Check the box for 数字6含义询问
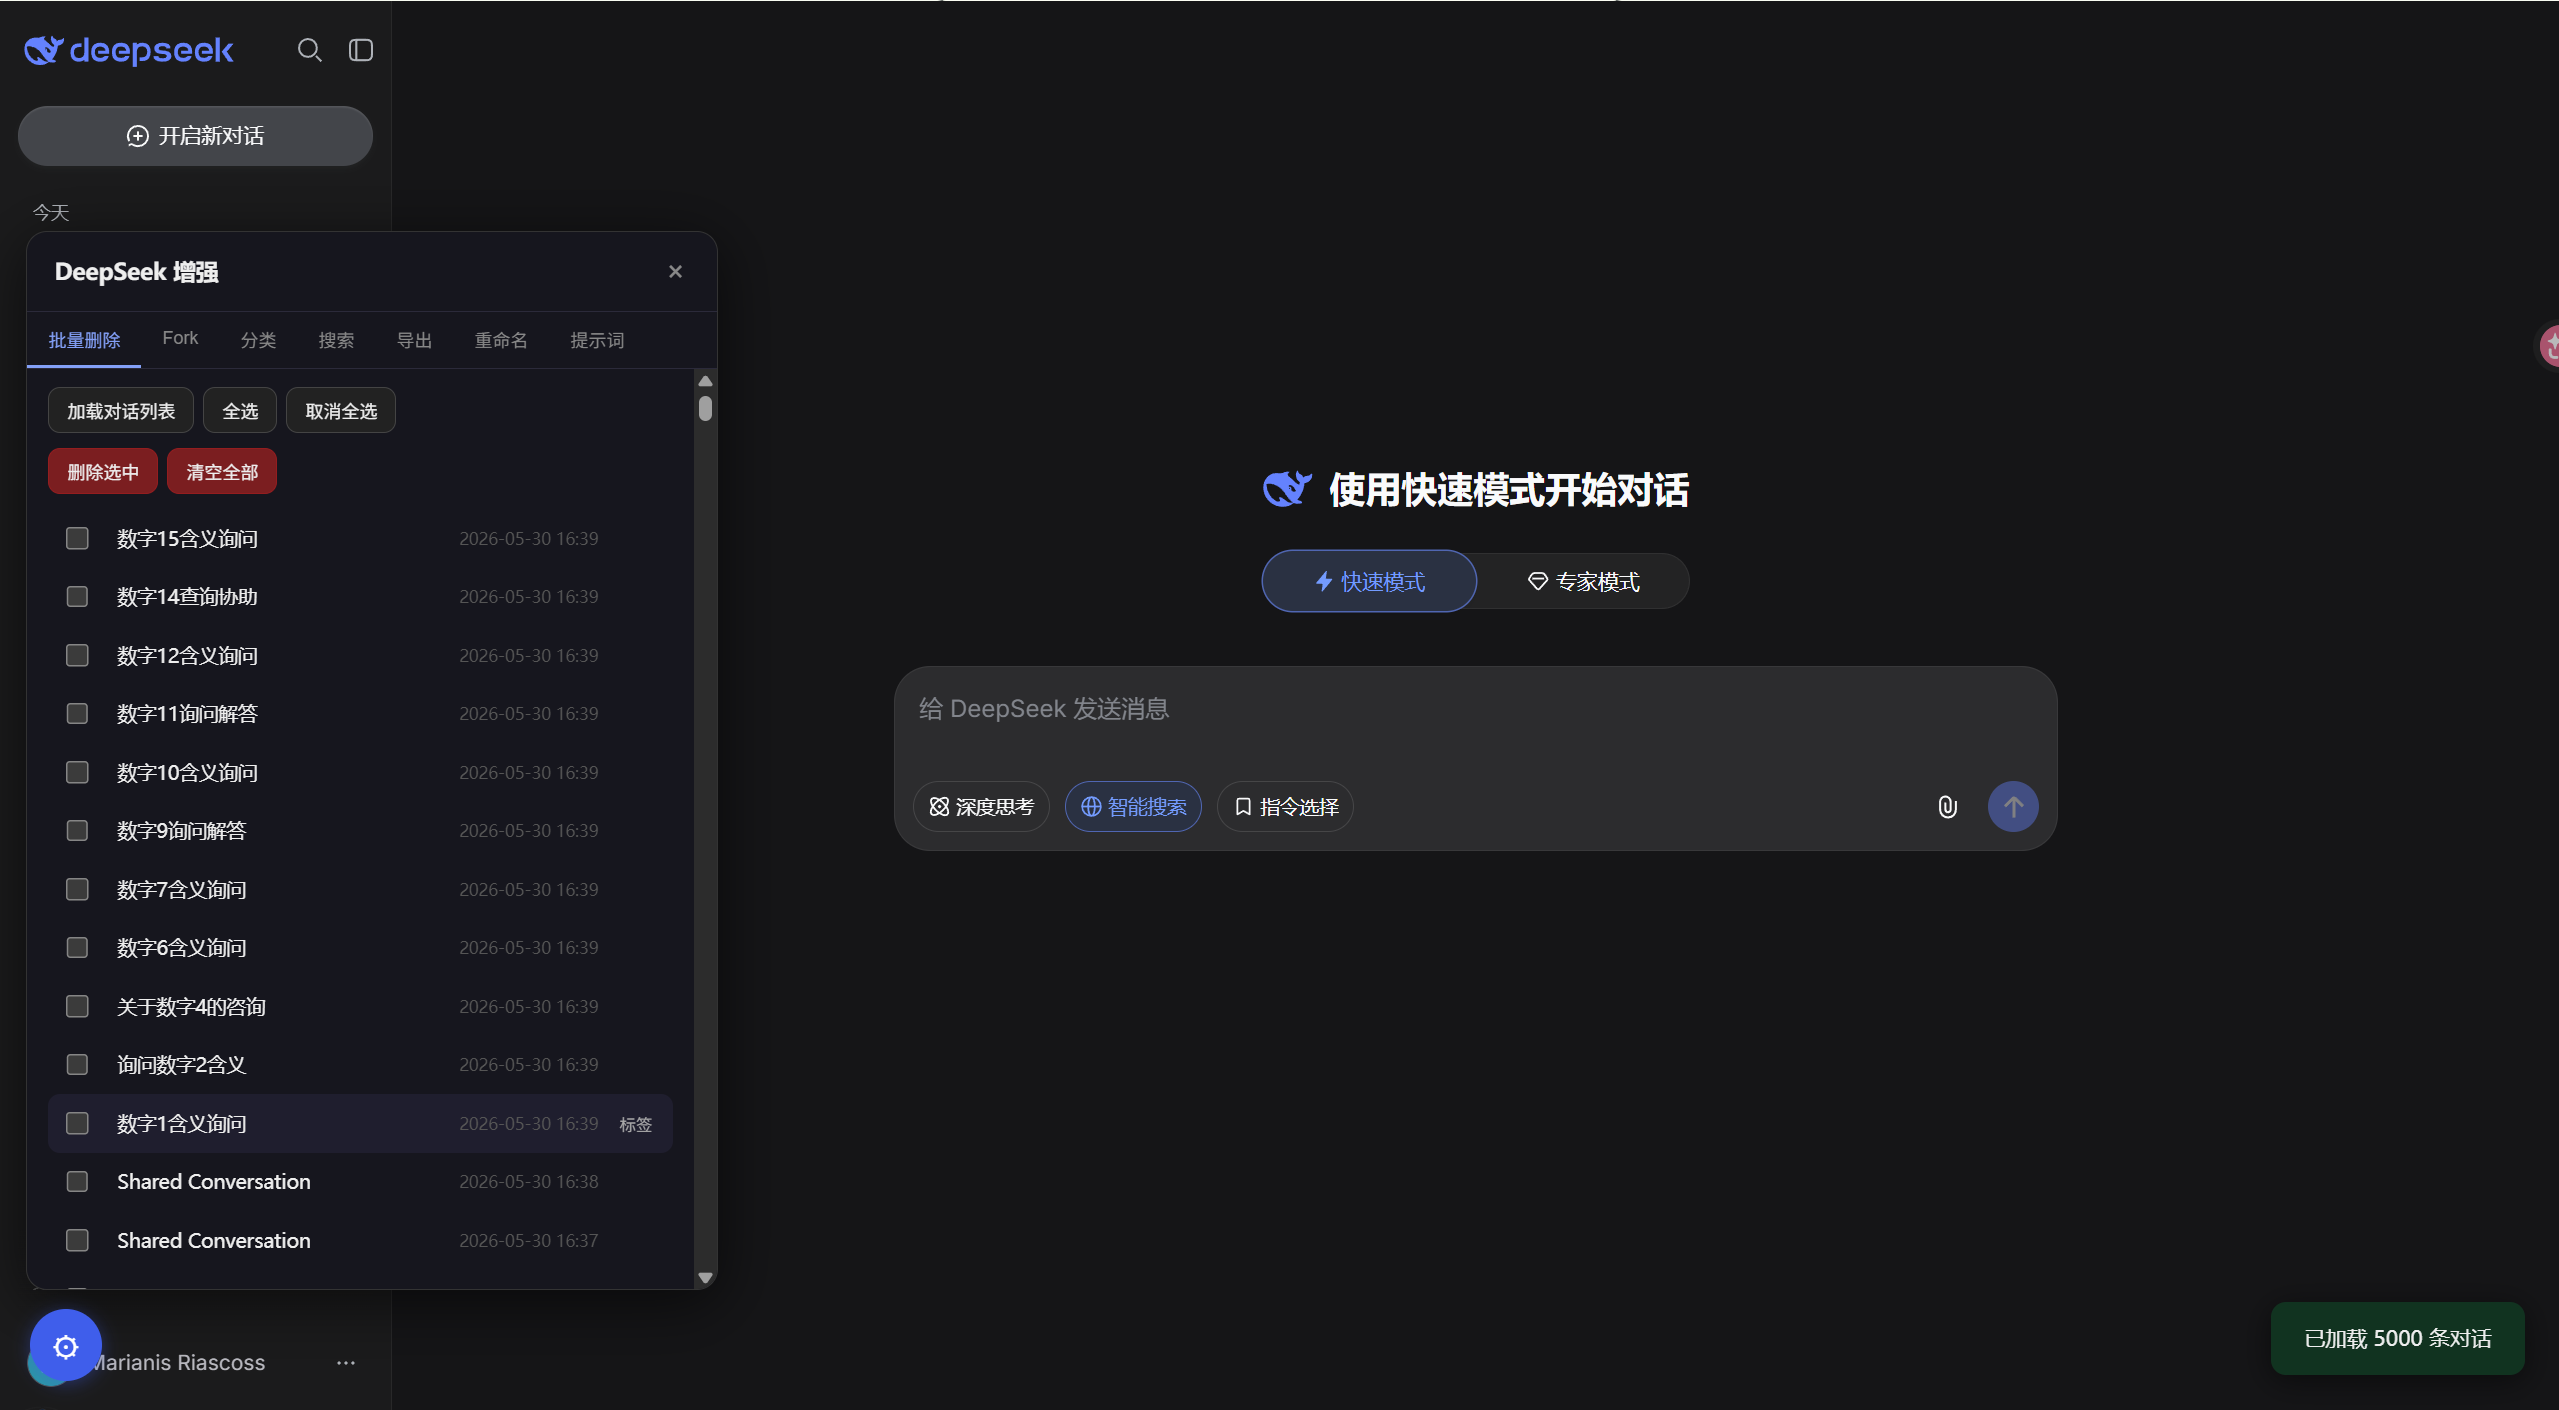This screenshot has height=1410, width=2559. [77, 948]
